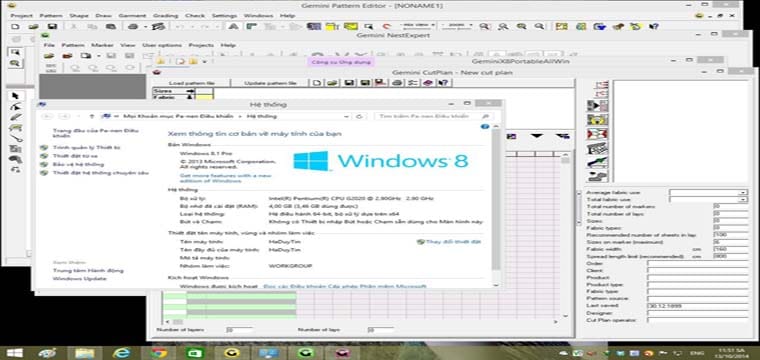The width and height of the screenshot is (760, 360).
Task: Select the letter A text tool in Pattern Editor
Action: [233, 27]
